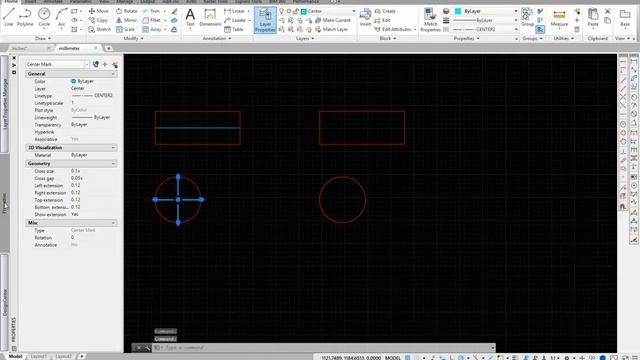Click the Fillet command
The image size is (640, 360).
click(151, 20)
